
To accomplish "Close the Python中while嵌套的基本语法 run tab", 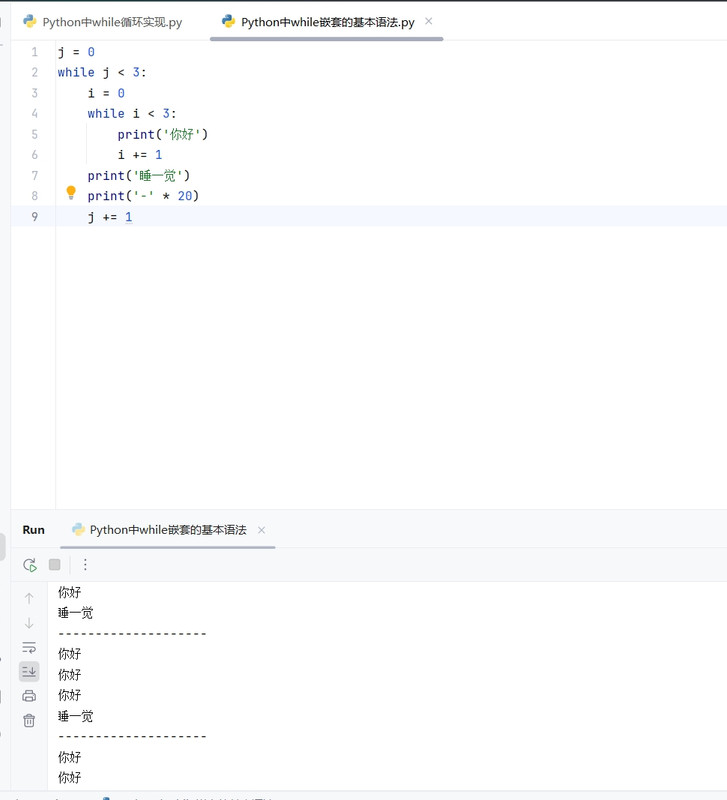I will (261, 530).
